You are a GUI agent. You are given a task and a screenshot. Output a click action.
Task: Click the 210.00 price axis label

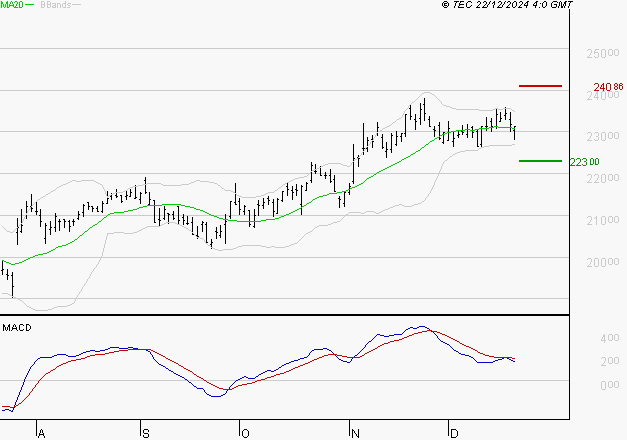click(x=603, y=220)
